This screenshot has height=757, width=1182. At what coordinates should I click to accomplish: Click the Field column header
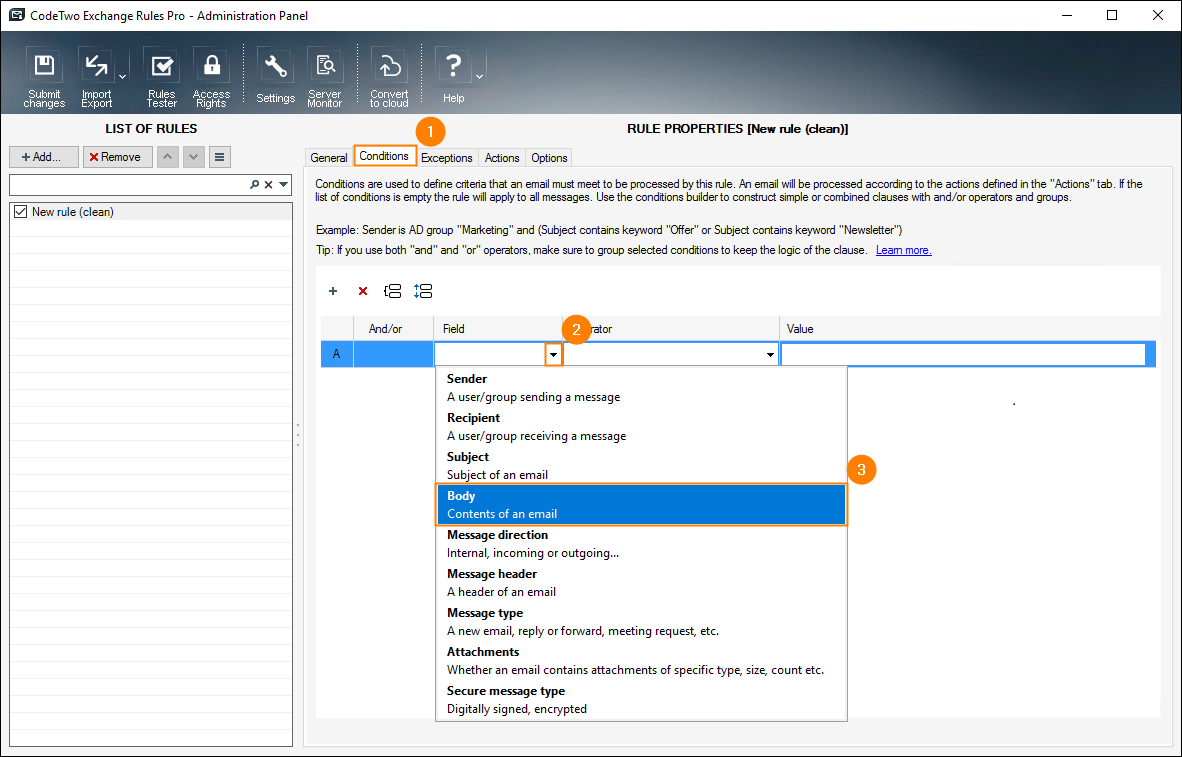click(x=498, y=329)
